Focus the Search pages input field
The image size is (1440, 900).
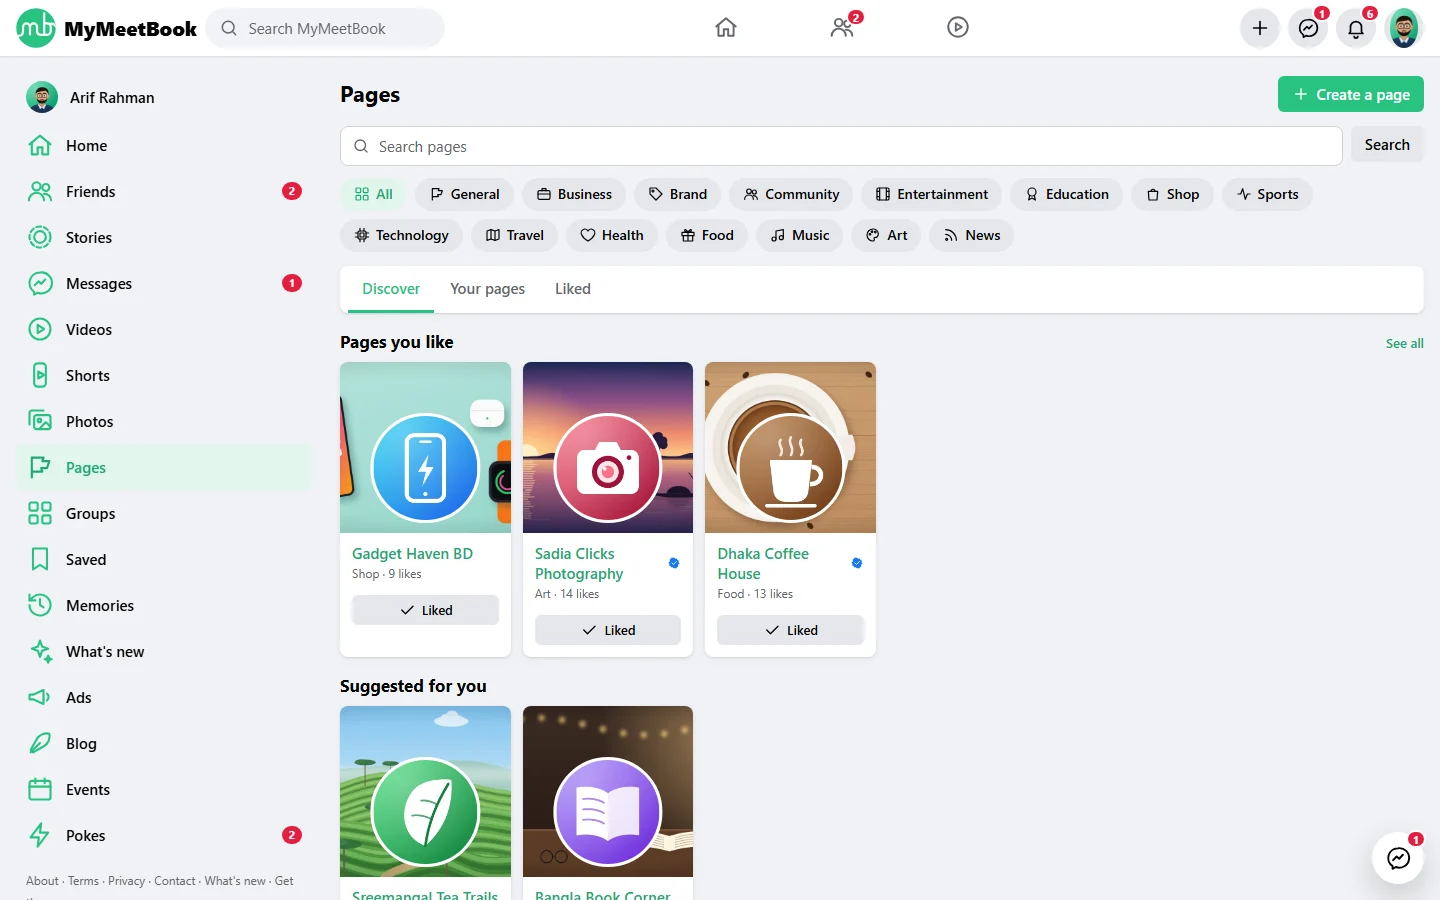(x=841, y=146)
